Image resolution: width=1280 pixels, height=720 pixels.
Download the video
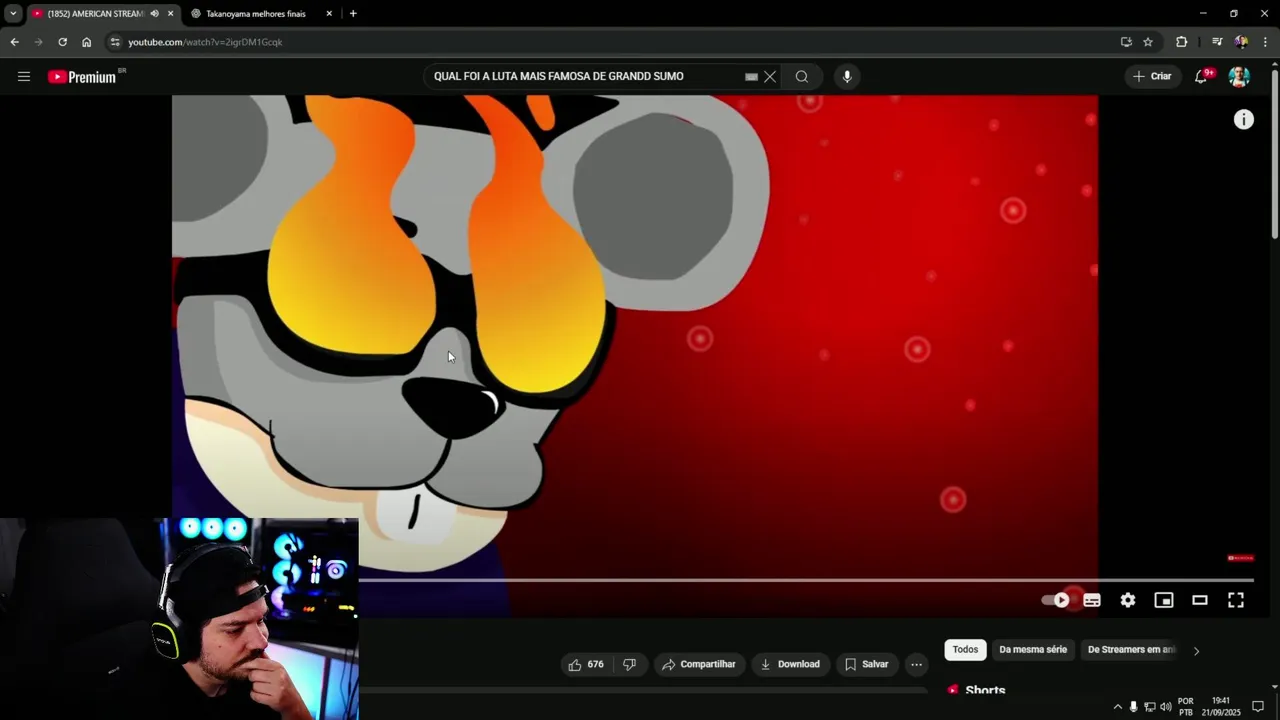click(x=790, y=664)
